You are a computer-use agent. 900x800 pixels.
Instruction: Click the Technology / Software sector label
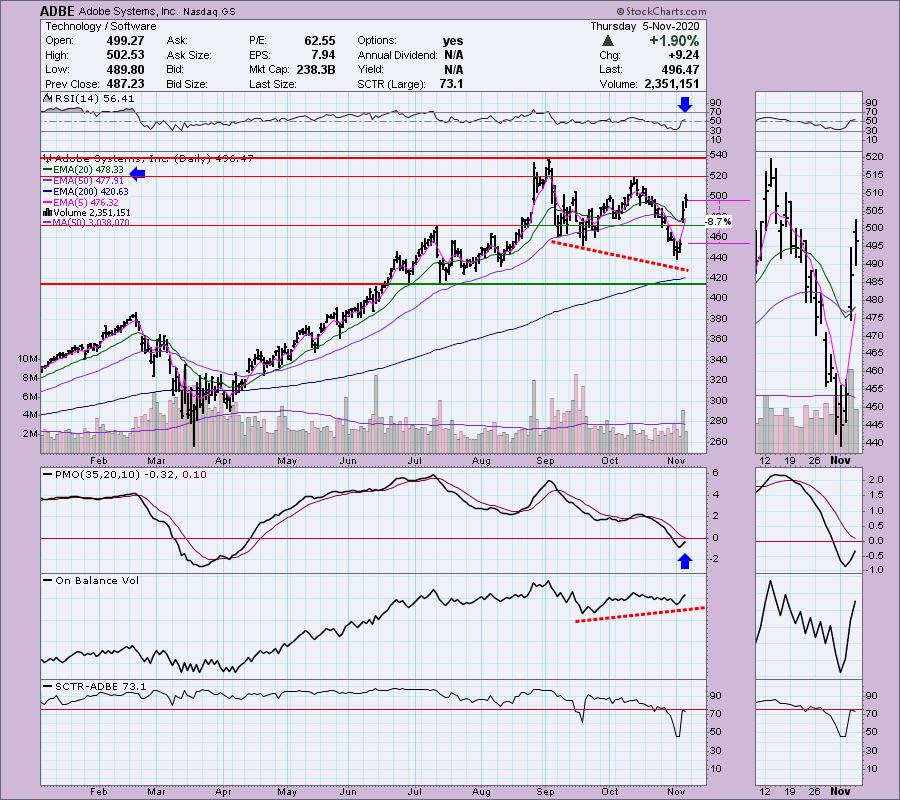tap(100, 26)
